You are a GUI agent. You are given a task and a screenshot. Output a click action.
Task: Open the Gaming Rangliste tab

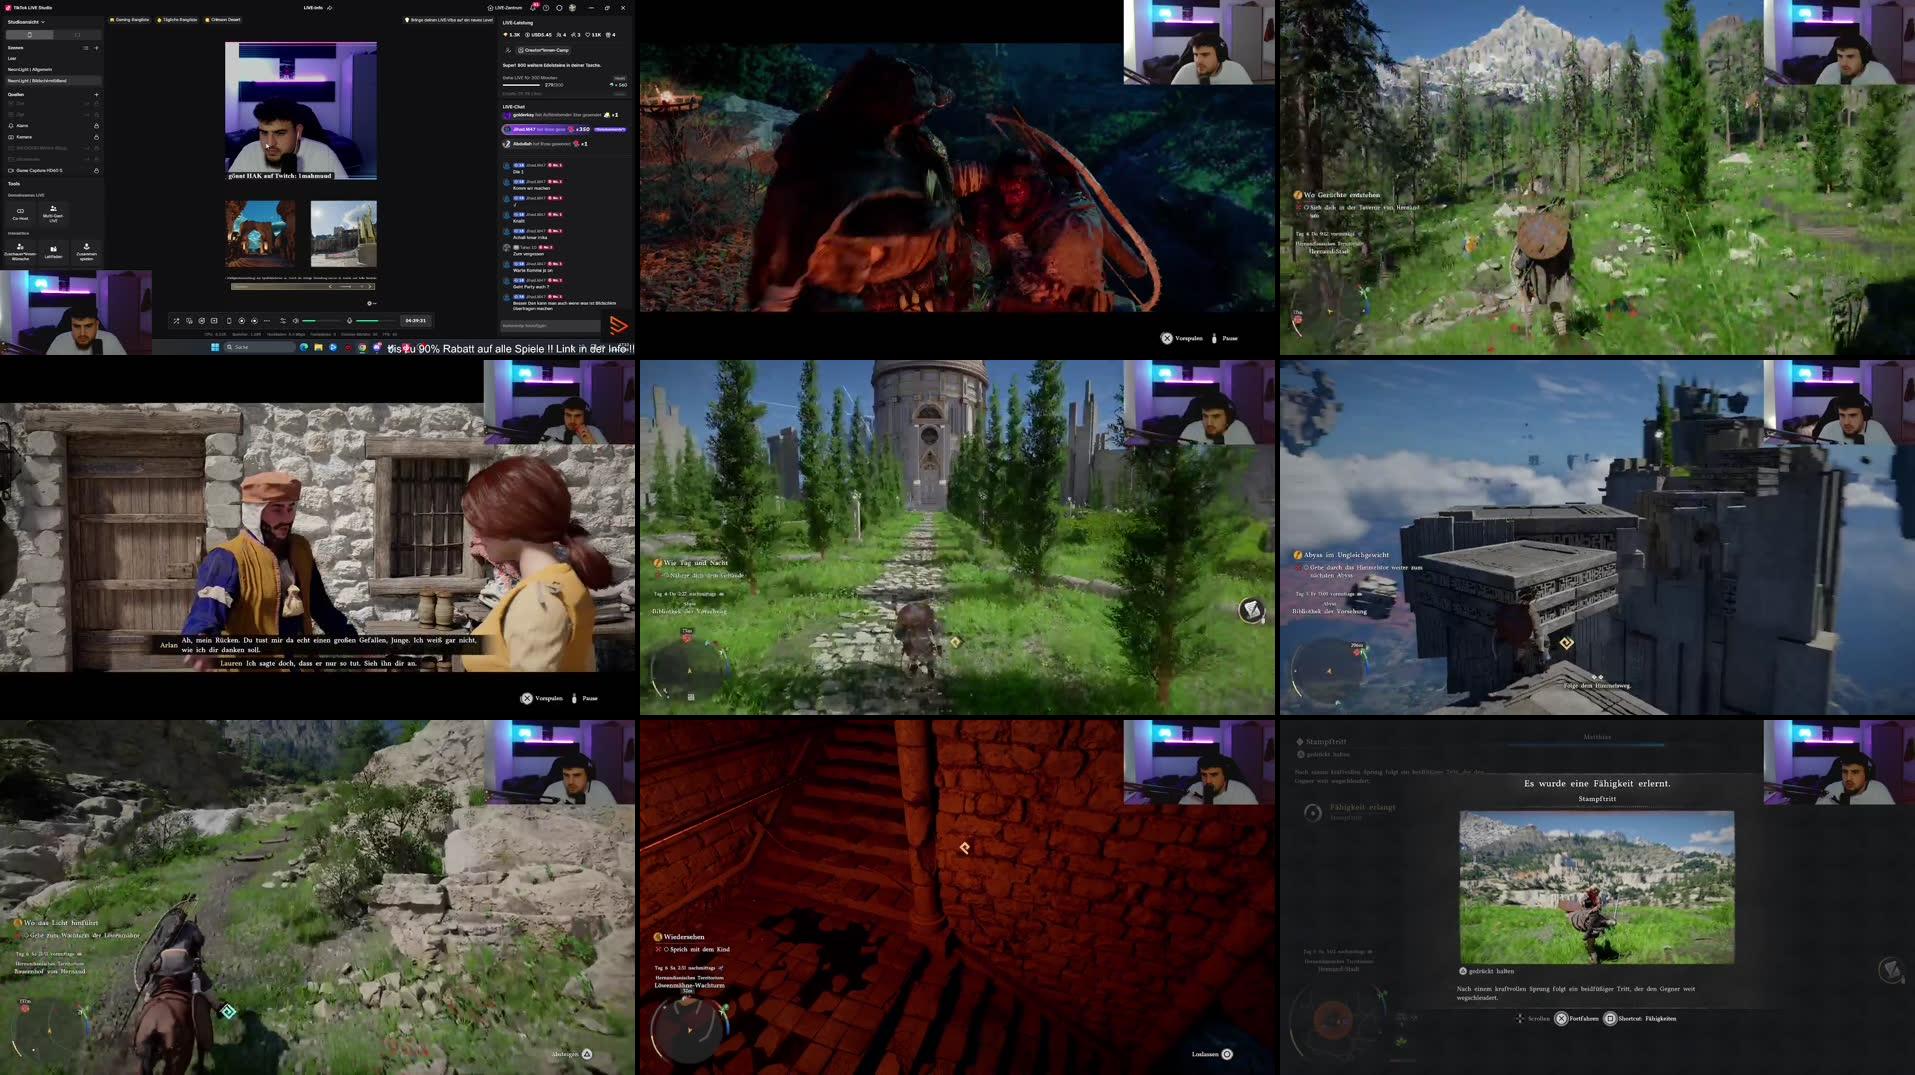coord(131,20)
